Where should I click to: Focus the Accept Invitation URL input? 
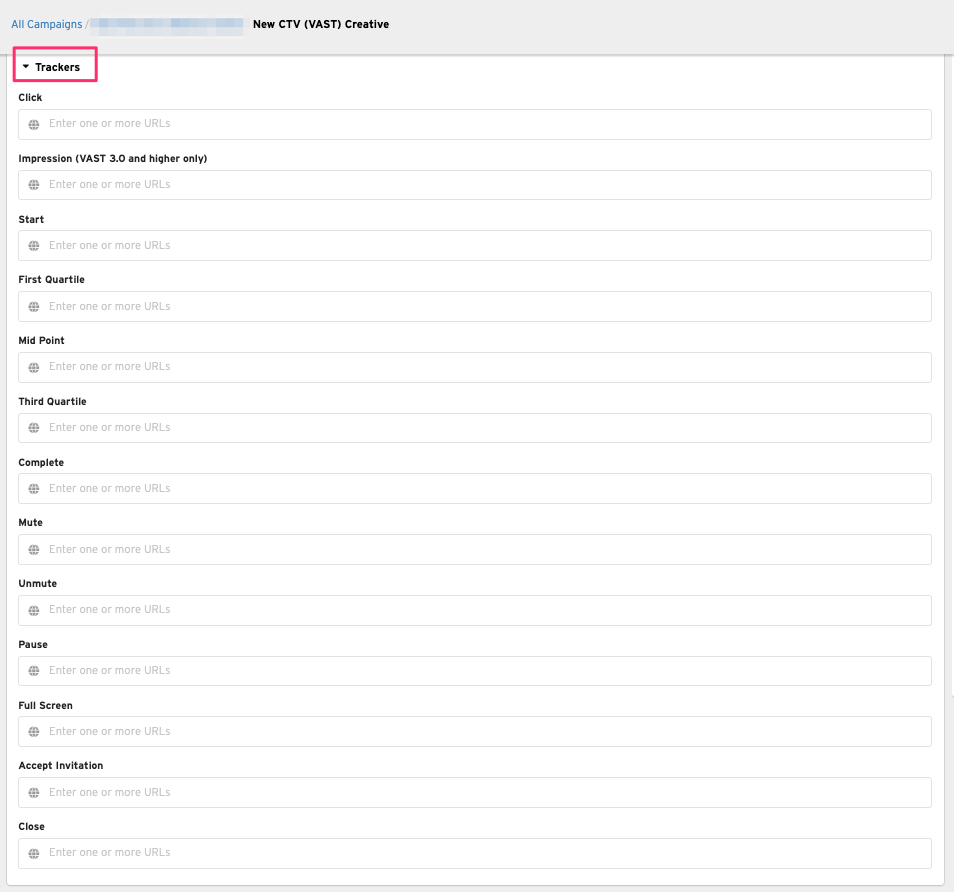click(480, 793)
